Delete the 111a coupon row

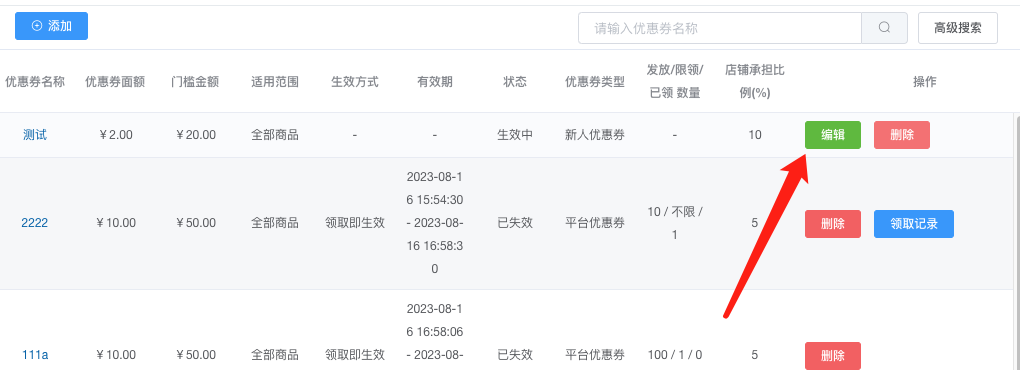coord(833,356)
